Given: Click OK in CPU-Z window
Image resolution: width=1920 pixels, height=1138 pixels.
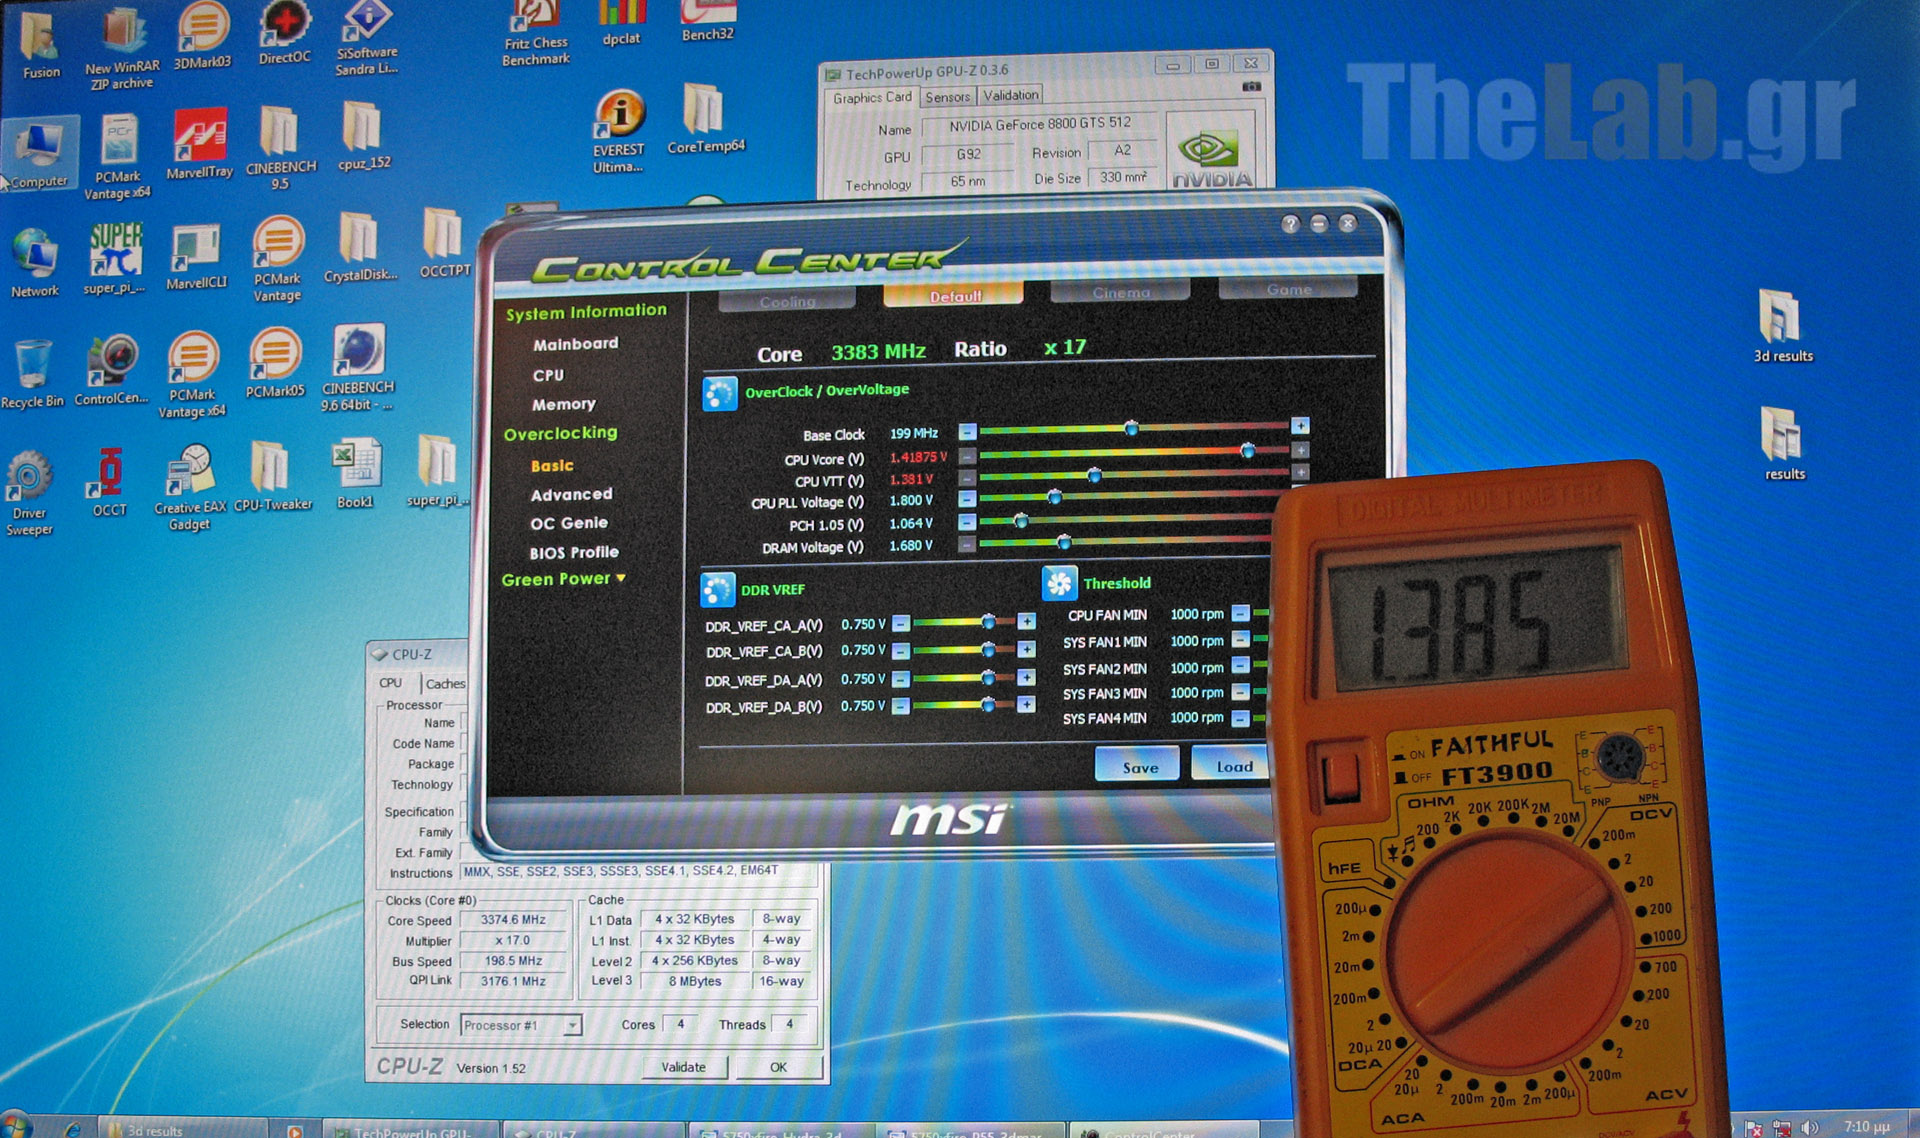Looking at the screenshot, I should coord(778,1067).
